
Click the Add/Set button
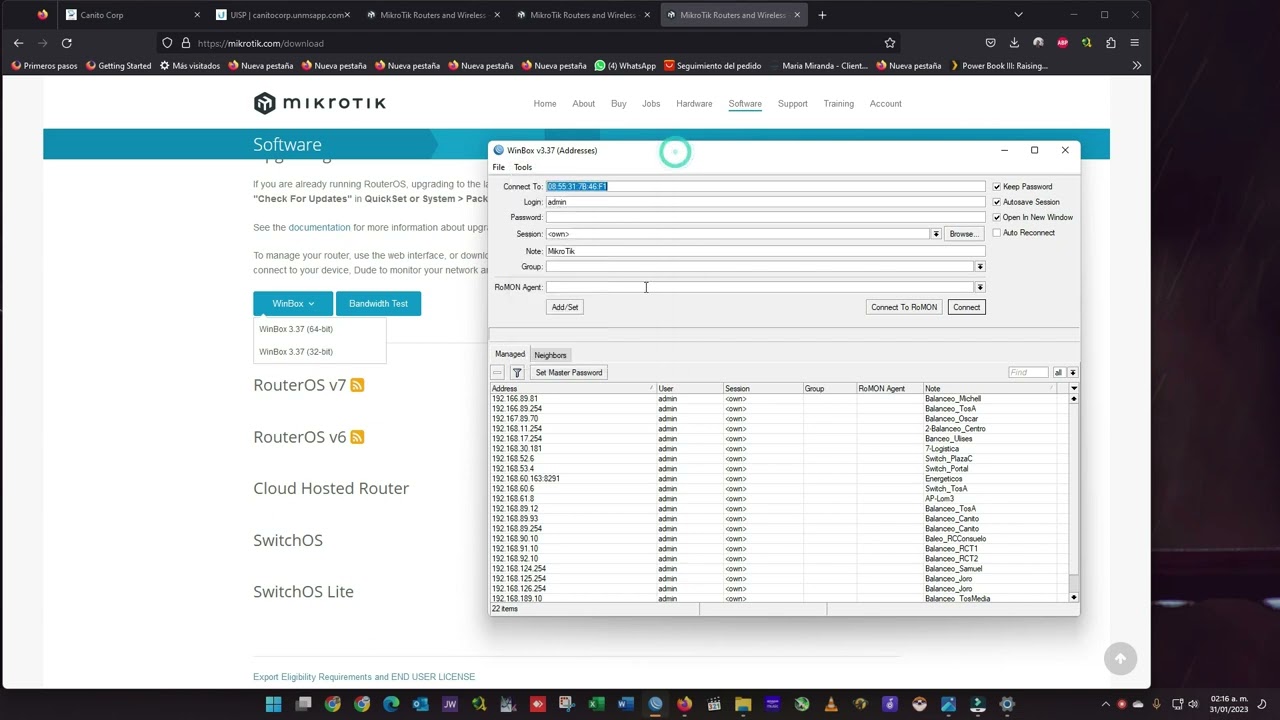565,307
